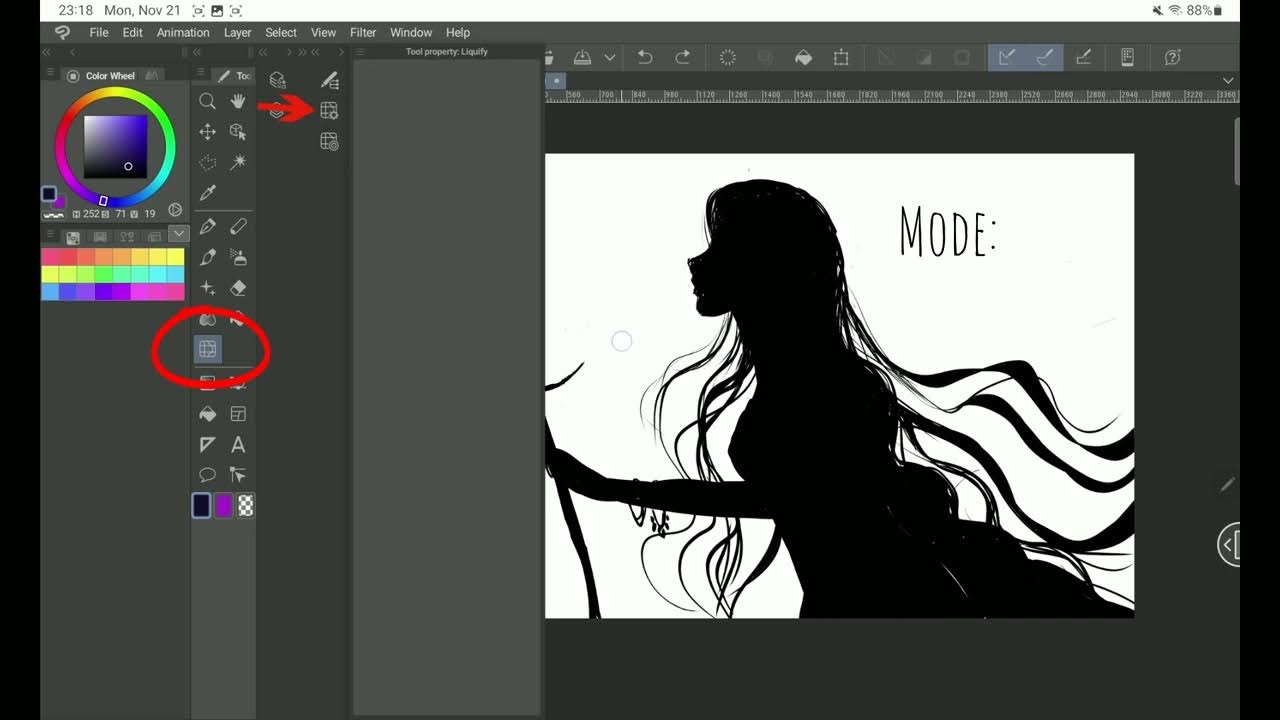
Task: Tap the pencil icon on right edge
Action: (x=1227, y=485)
